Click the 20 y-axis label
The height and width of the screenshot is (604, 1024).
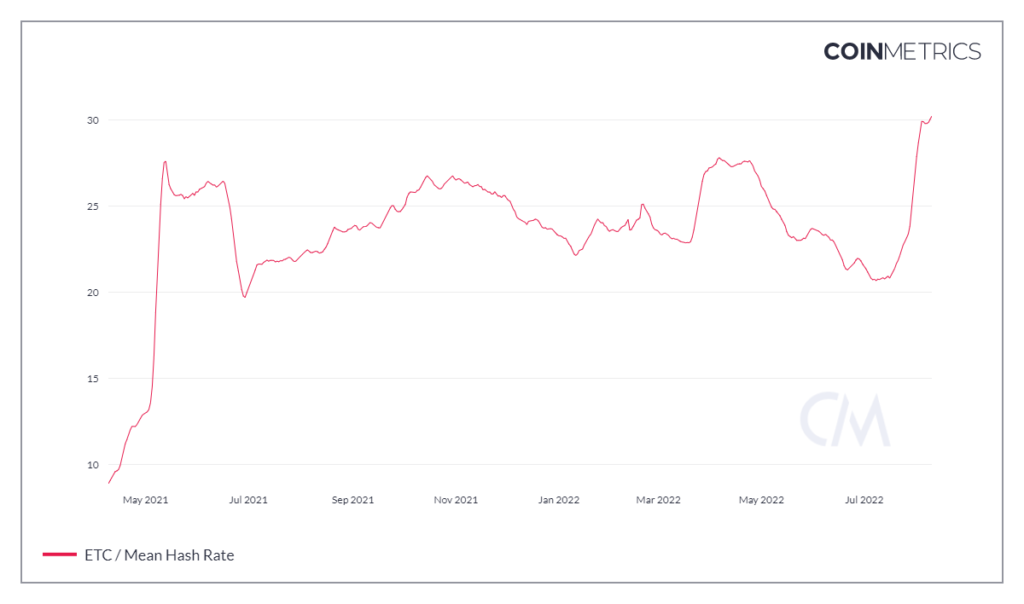coord(91,292)
